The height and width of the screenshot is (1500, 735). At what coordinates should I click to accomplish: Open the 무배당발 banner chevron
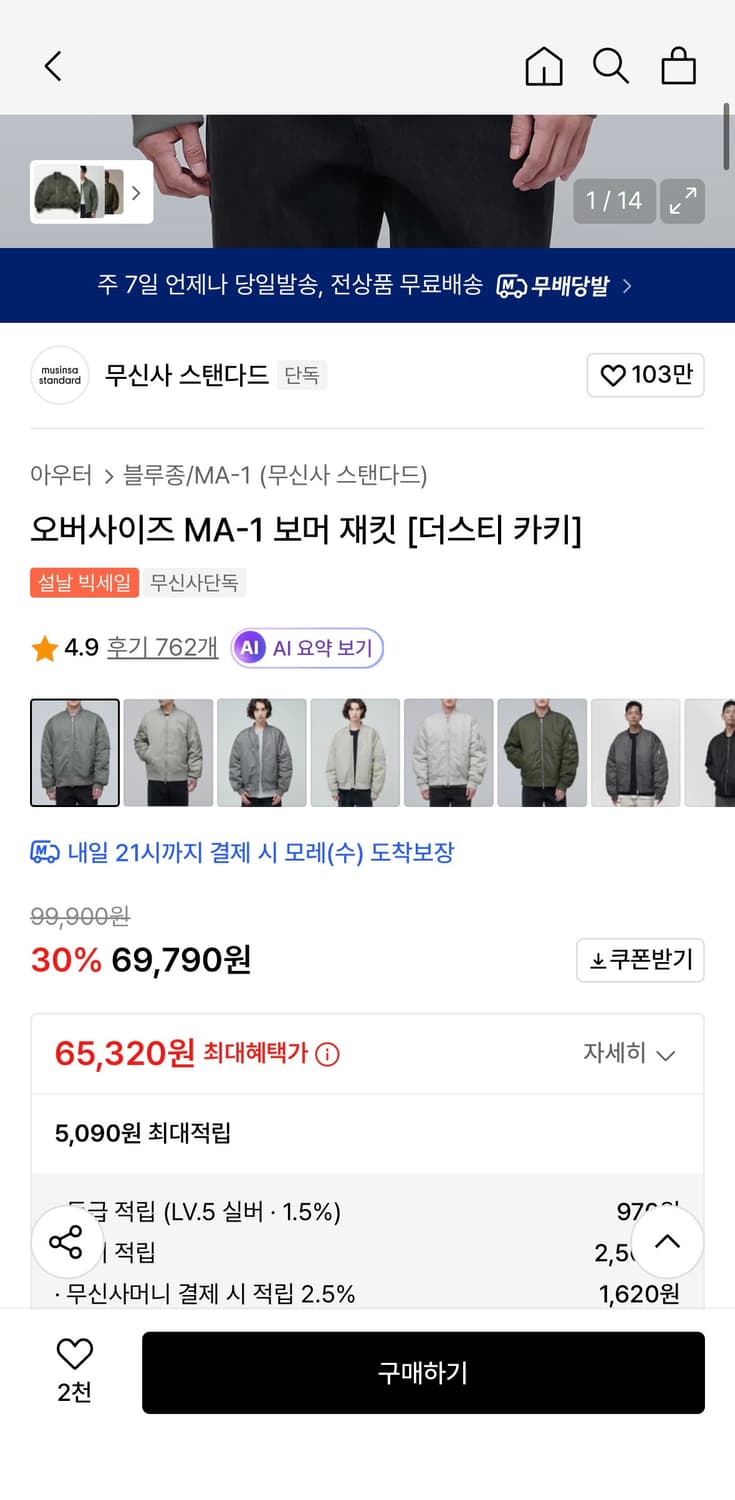coord(627,285)
